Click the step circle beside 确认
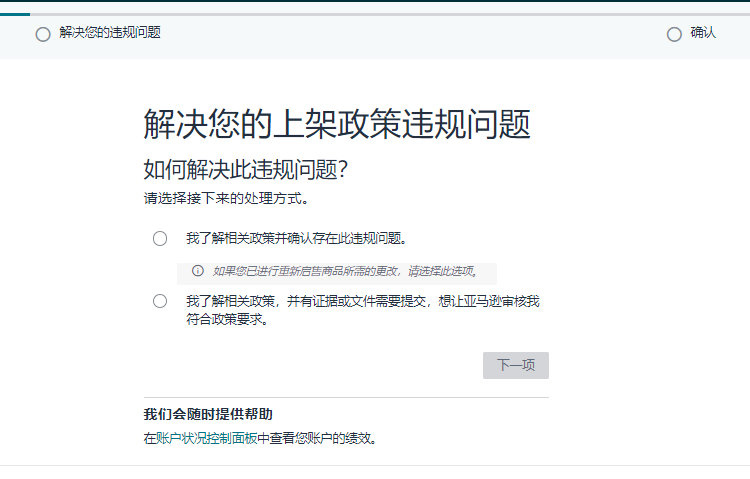The width and height of the screenshot is (750, 479). coord(674,34)
